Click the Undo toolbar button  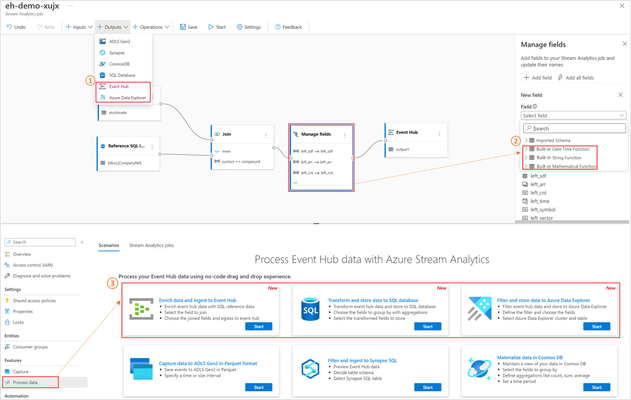[x=16, y=27]
